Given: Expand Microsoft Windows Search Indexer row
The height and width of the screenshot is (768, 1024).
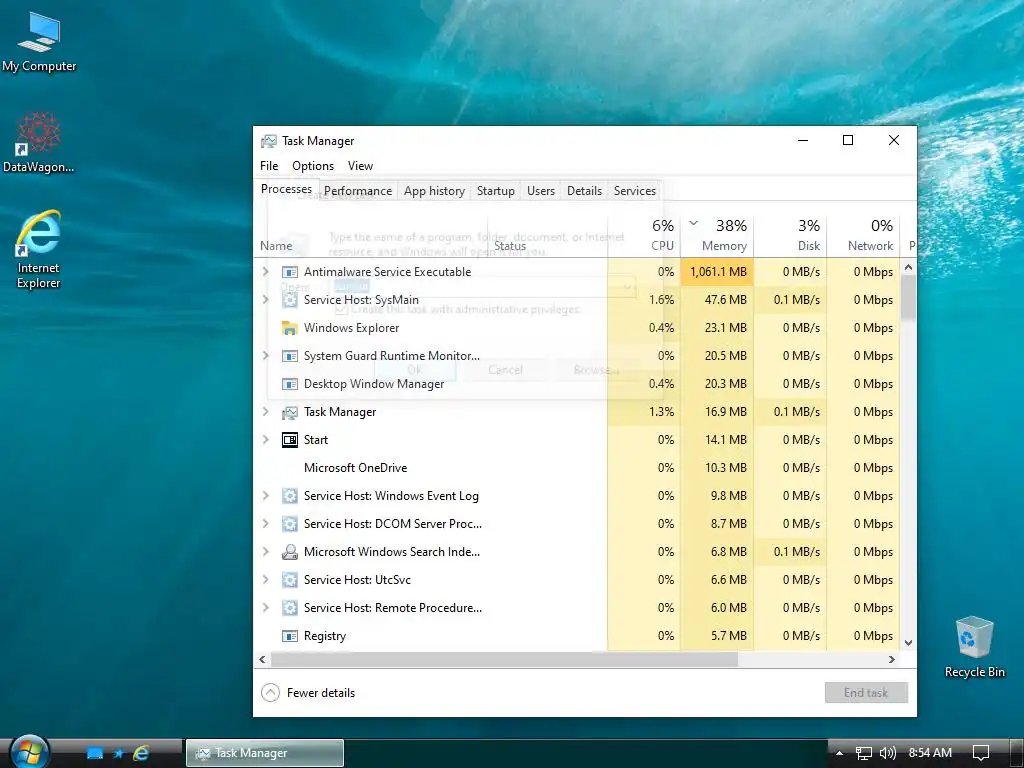Looking at the screenshot, I should (265, 552).
